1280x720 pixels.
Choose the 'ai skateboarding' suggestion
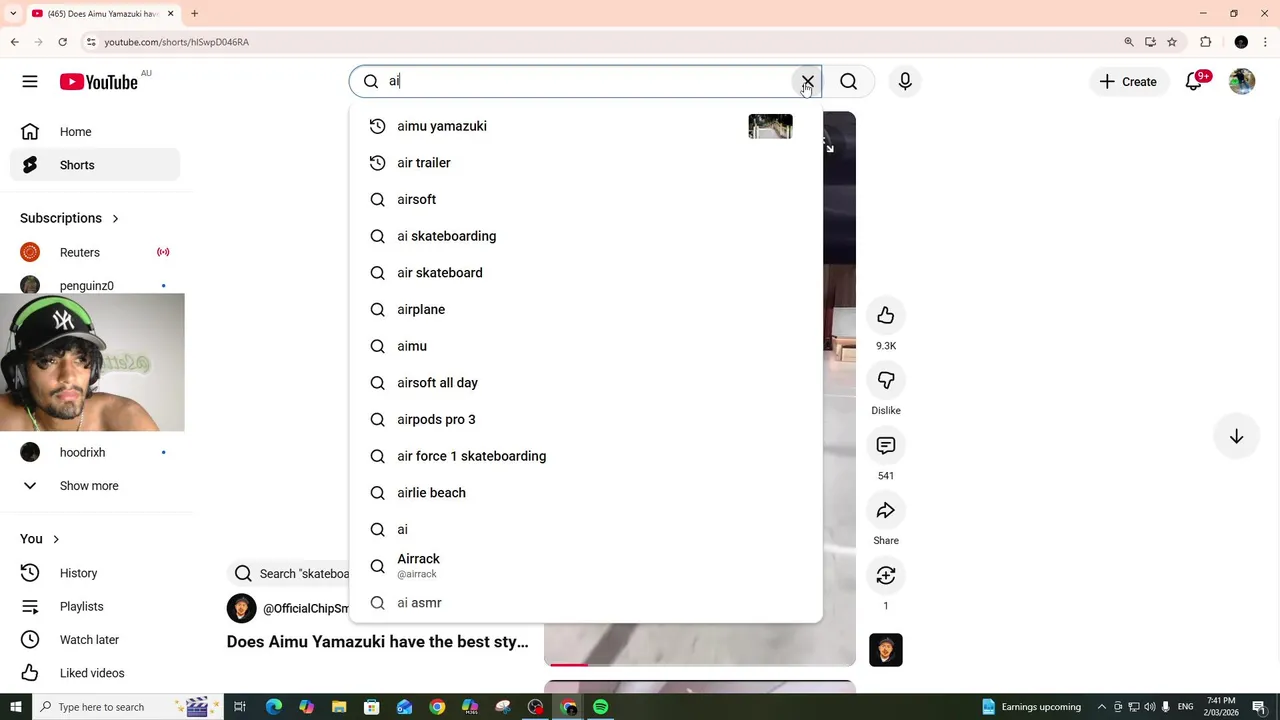(586, 236)
